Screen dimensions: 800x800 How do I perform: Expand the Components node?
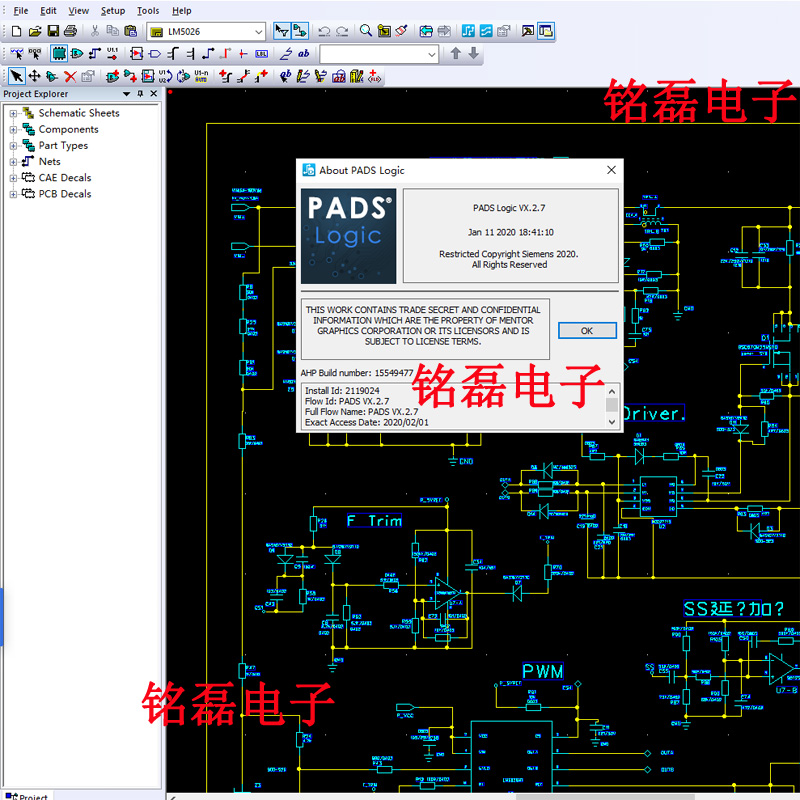(x=13, y=130)
